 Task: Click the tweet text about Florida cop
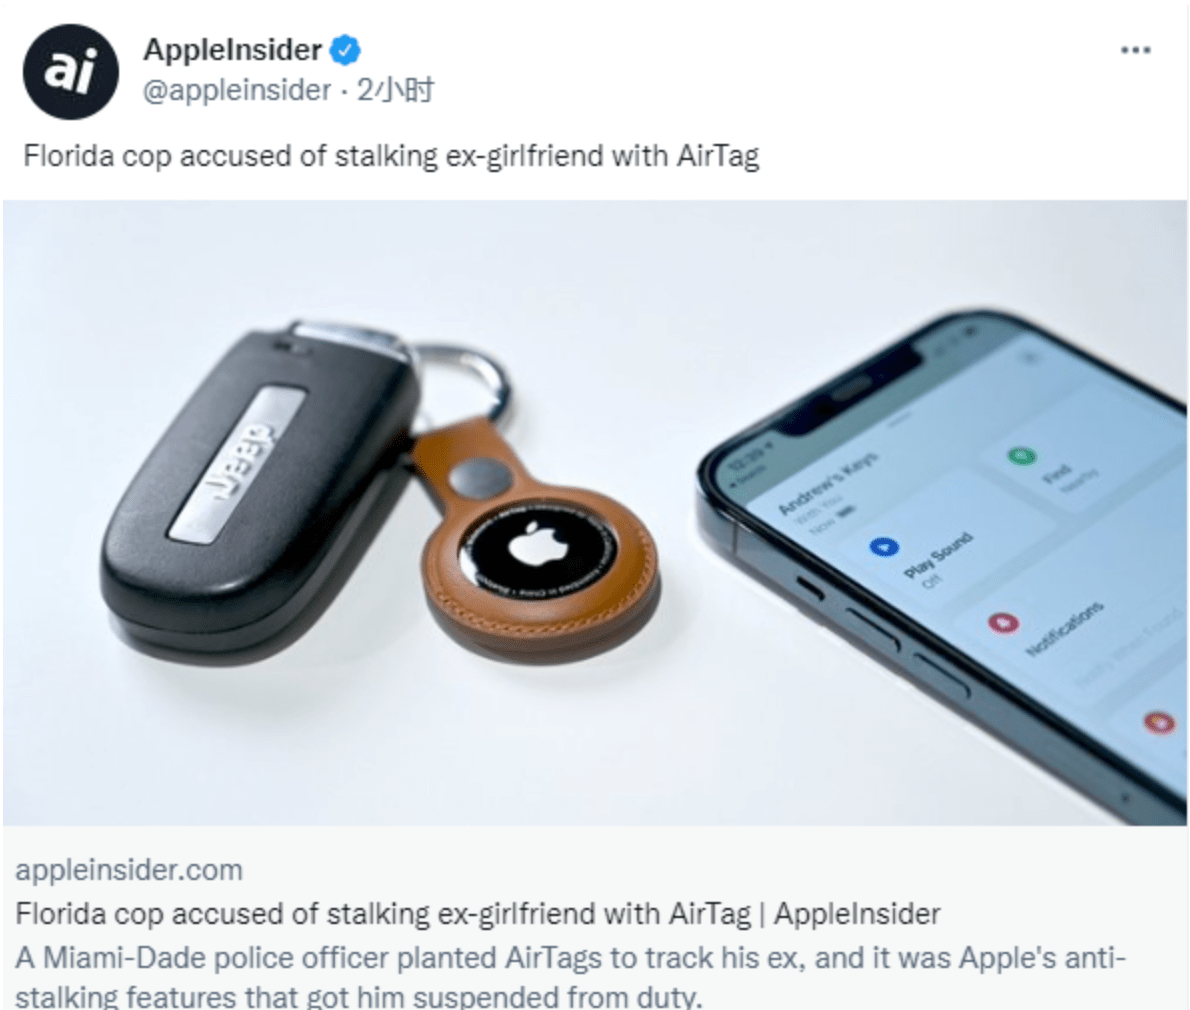coord(391,156)
